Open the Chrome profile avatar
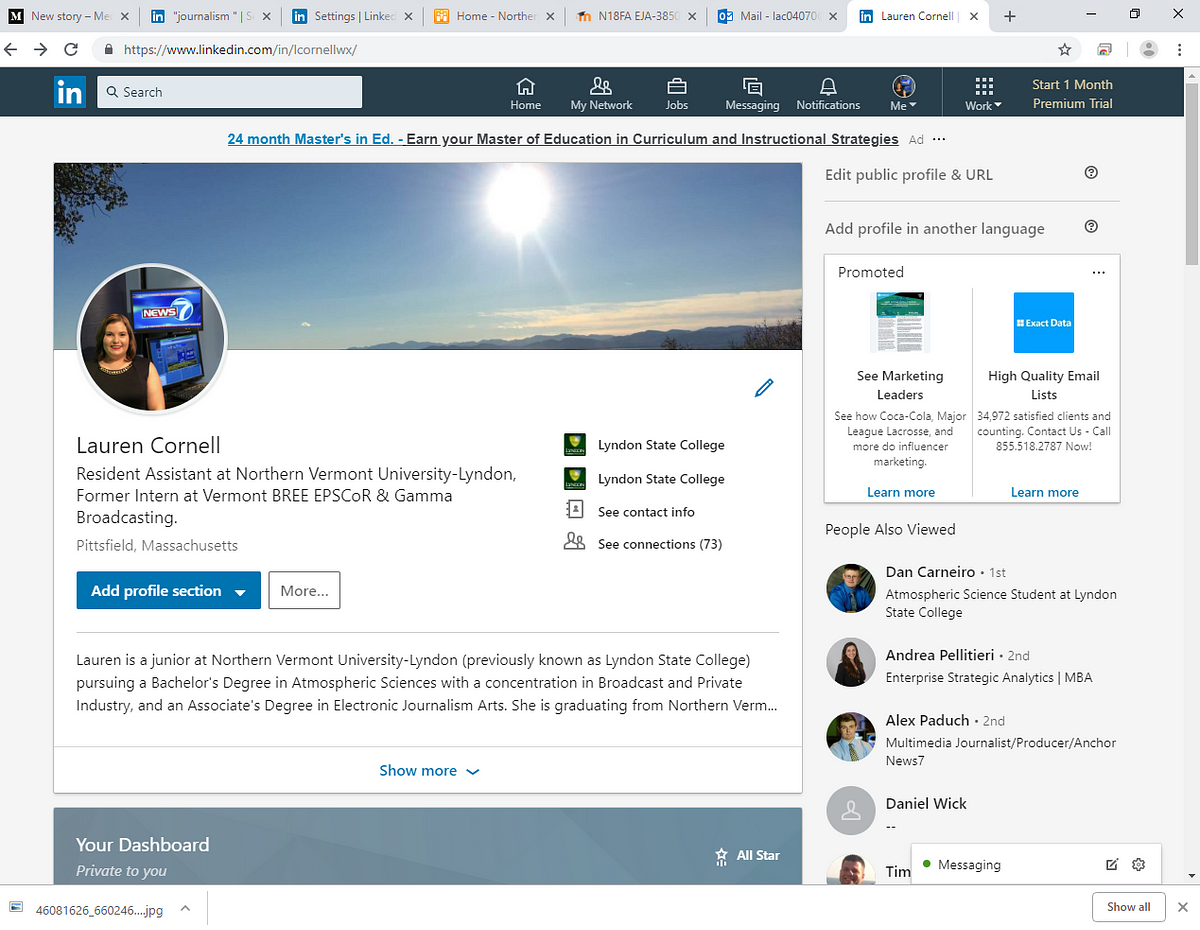Viewport: 1200px width, 930px height. pyautogui.click(x=1149, y=49)
